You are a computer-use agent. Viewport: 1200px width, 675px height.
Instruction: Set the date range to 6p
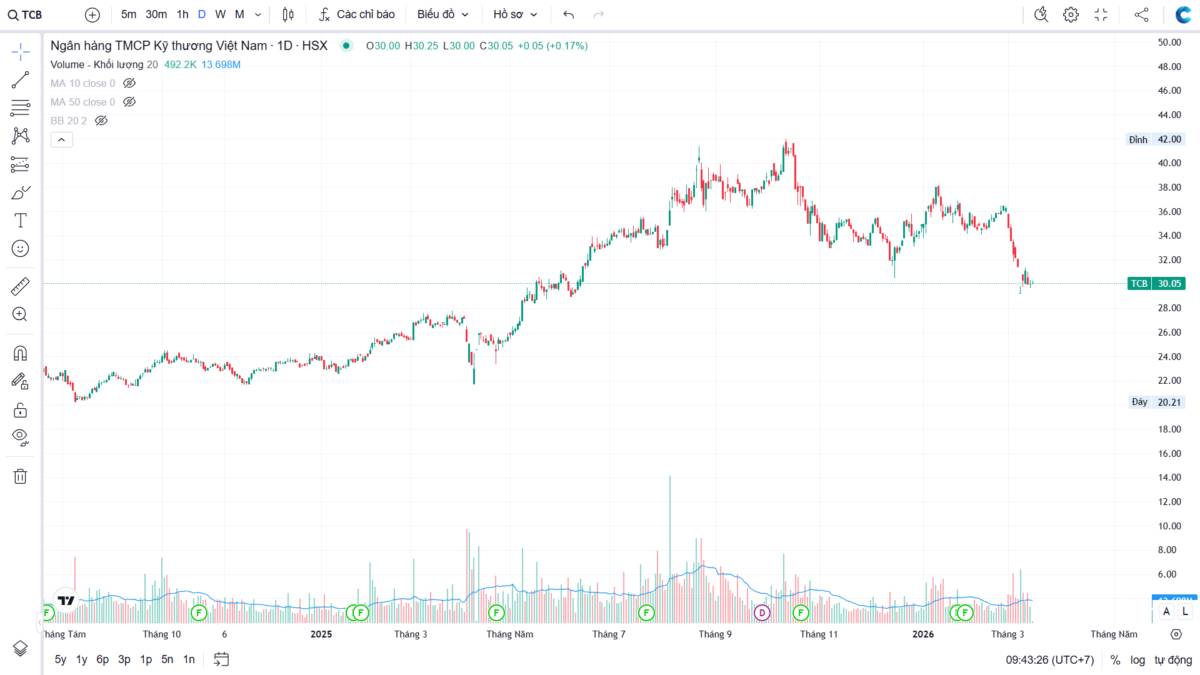pyautogui.click(x=103, y=659)
